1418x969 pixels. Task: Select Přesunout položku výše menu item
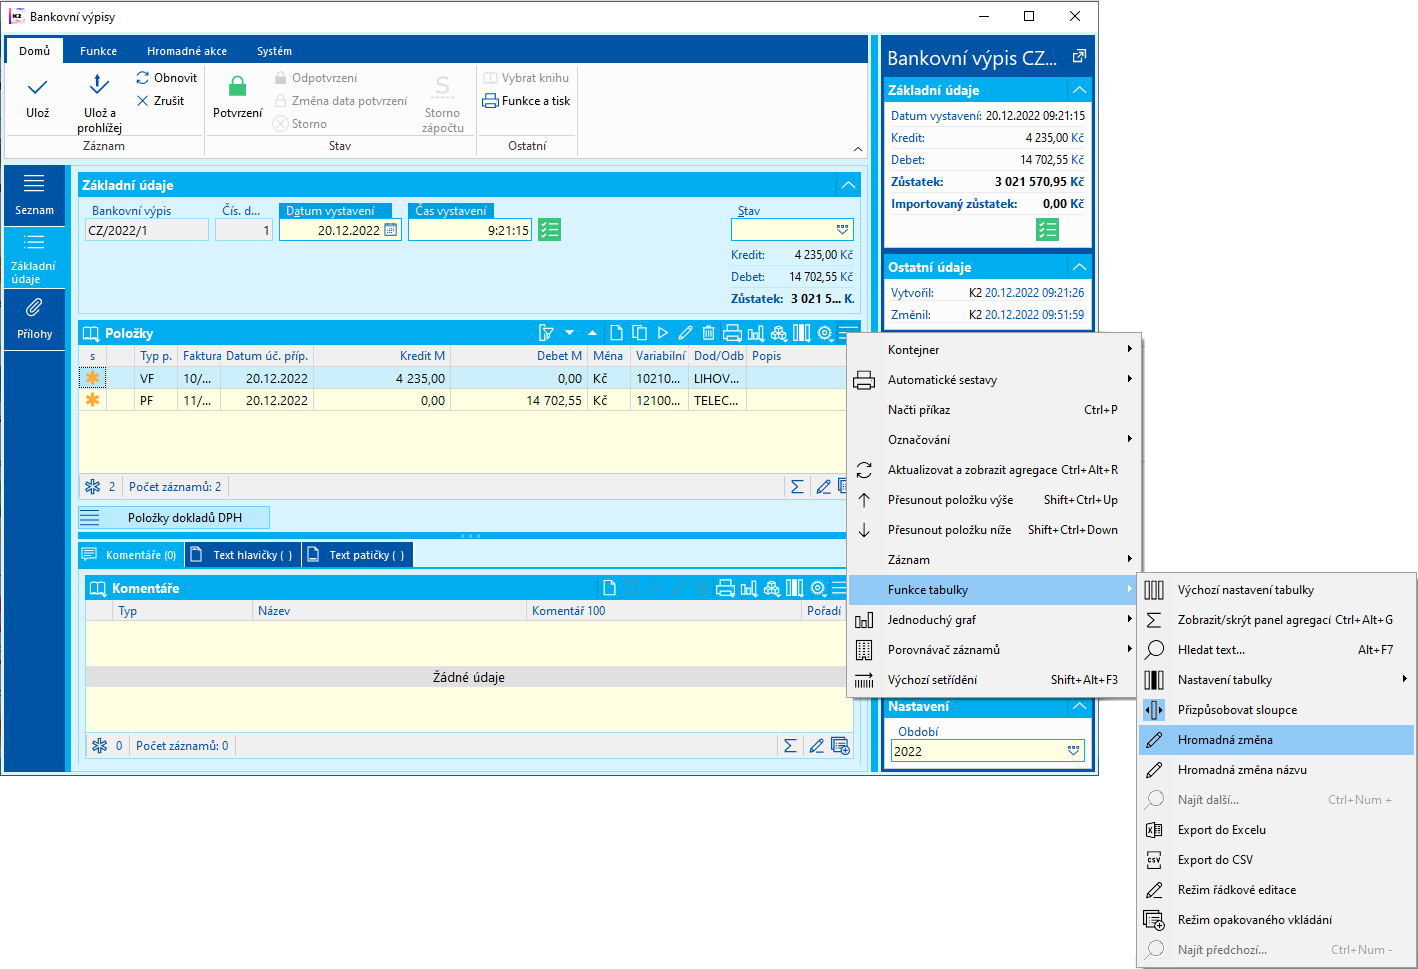[x=993, y=500]
